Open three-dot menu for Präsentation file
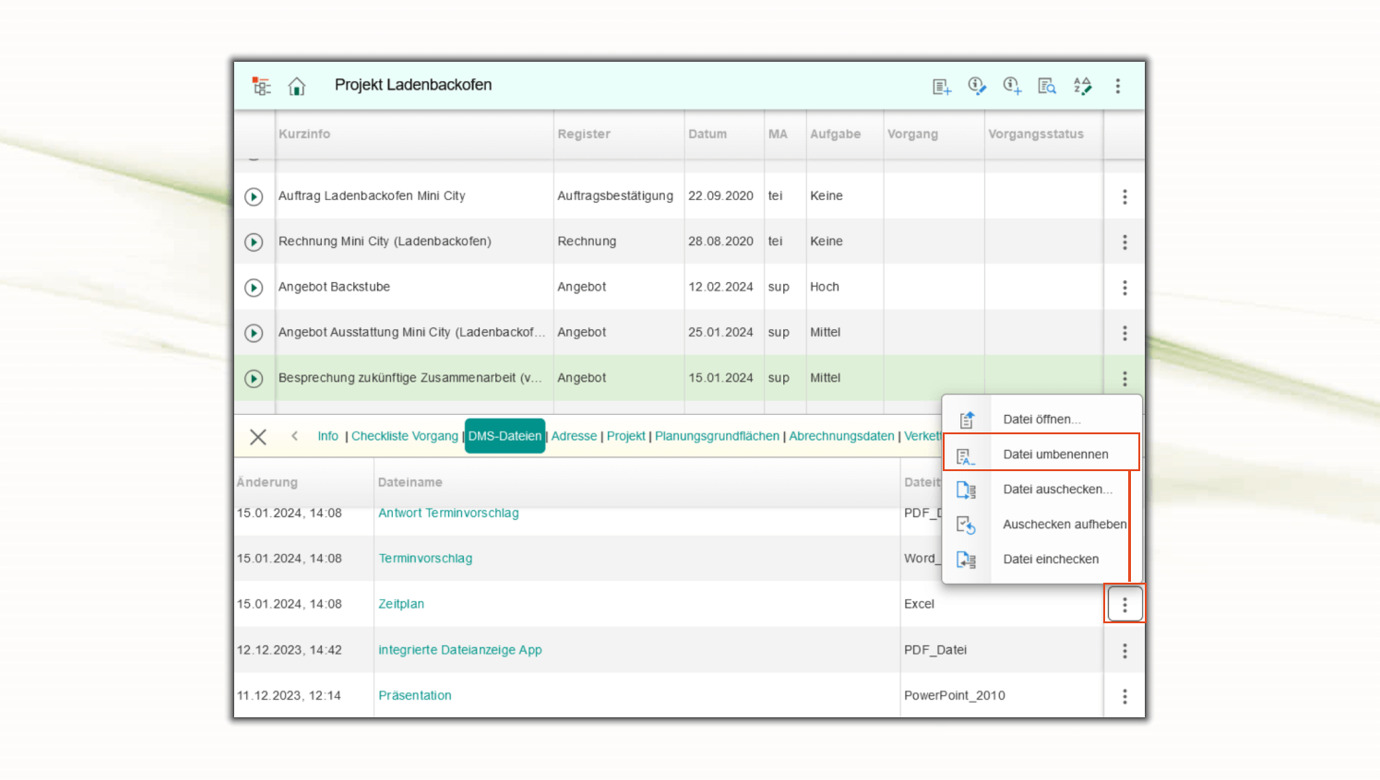 [1124, 696]
